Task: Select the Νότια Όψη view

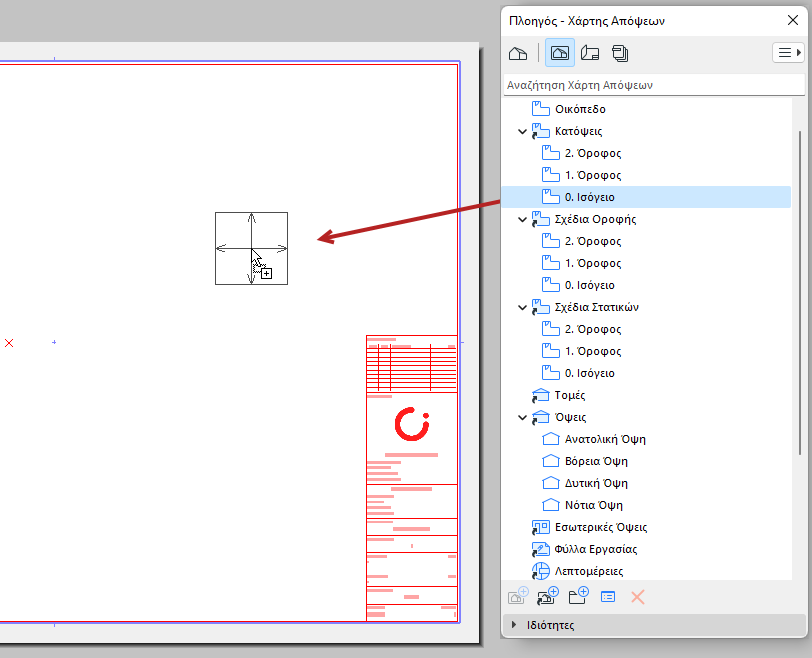Action: click(x=582, y=505)
